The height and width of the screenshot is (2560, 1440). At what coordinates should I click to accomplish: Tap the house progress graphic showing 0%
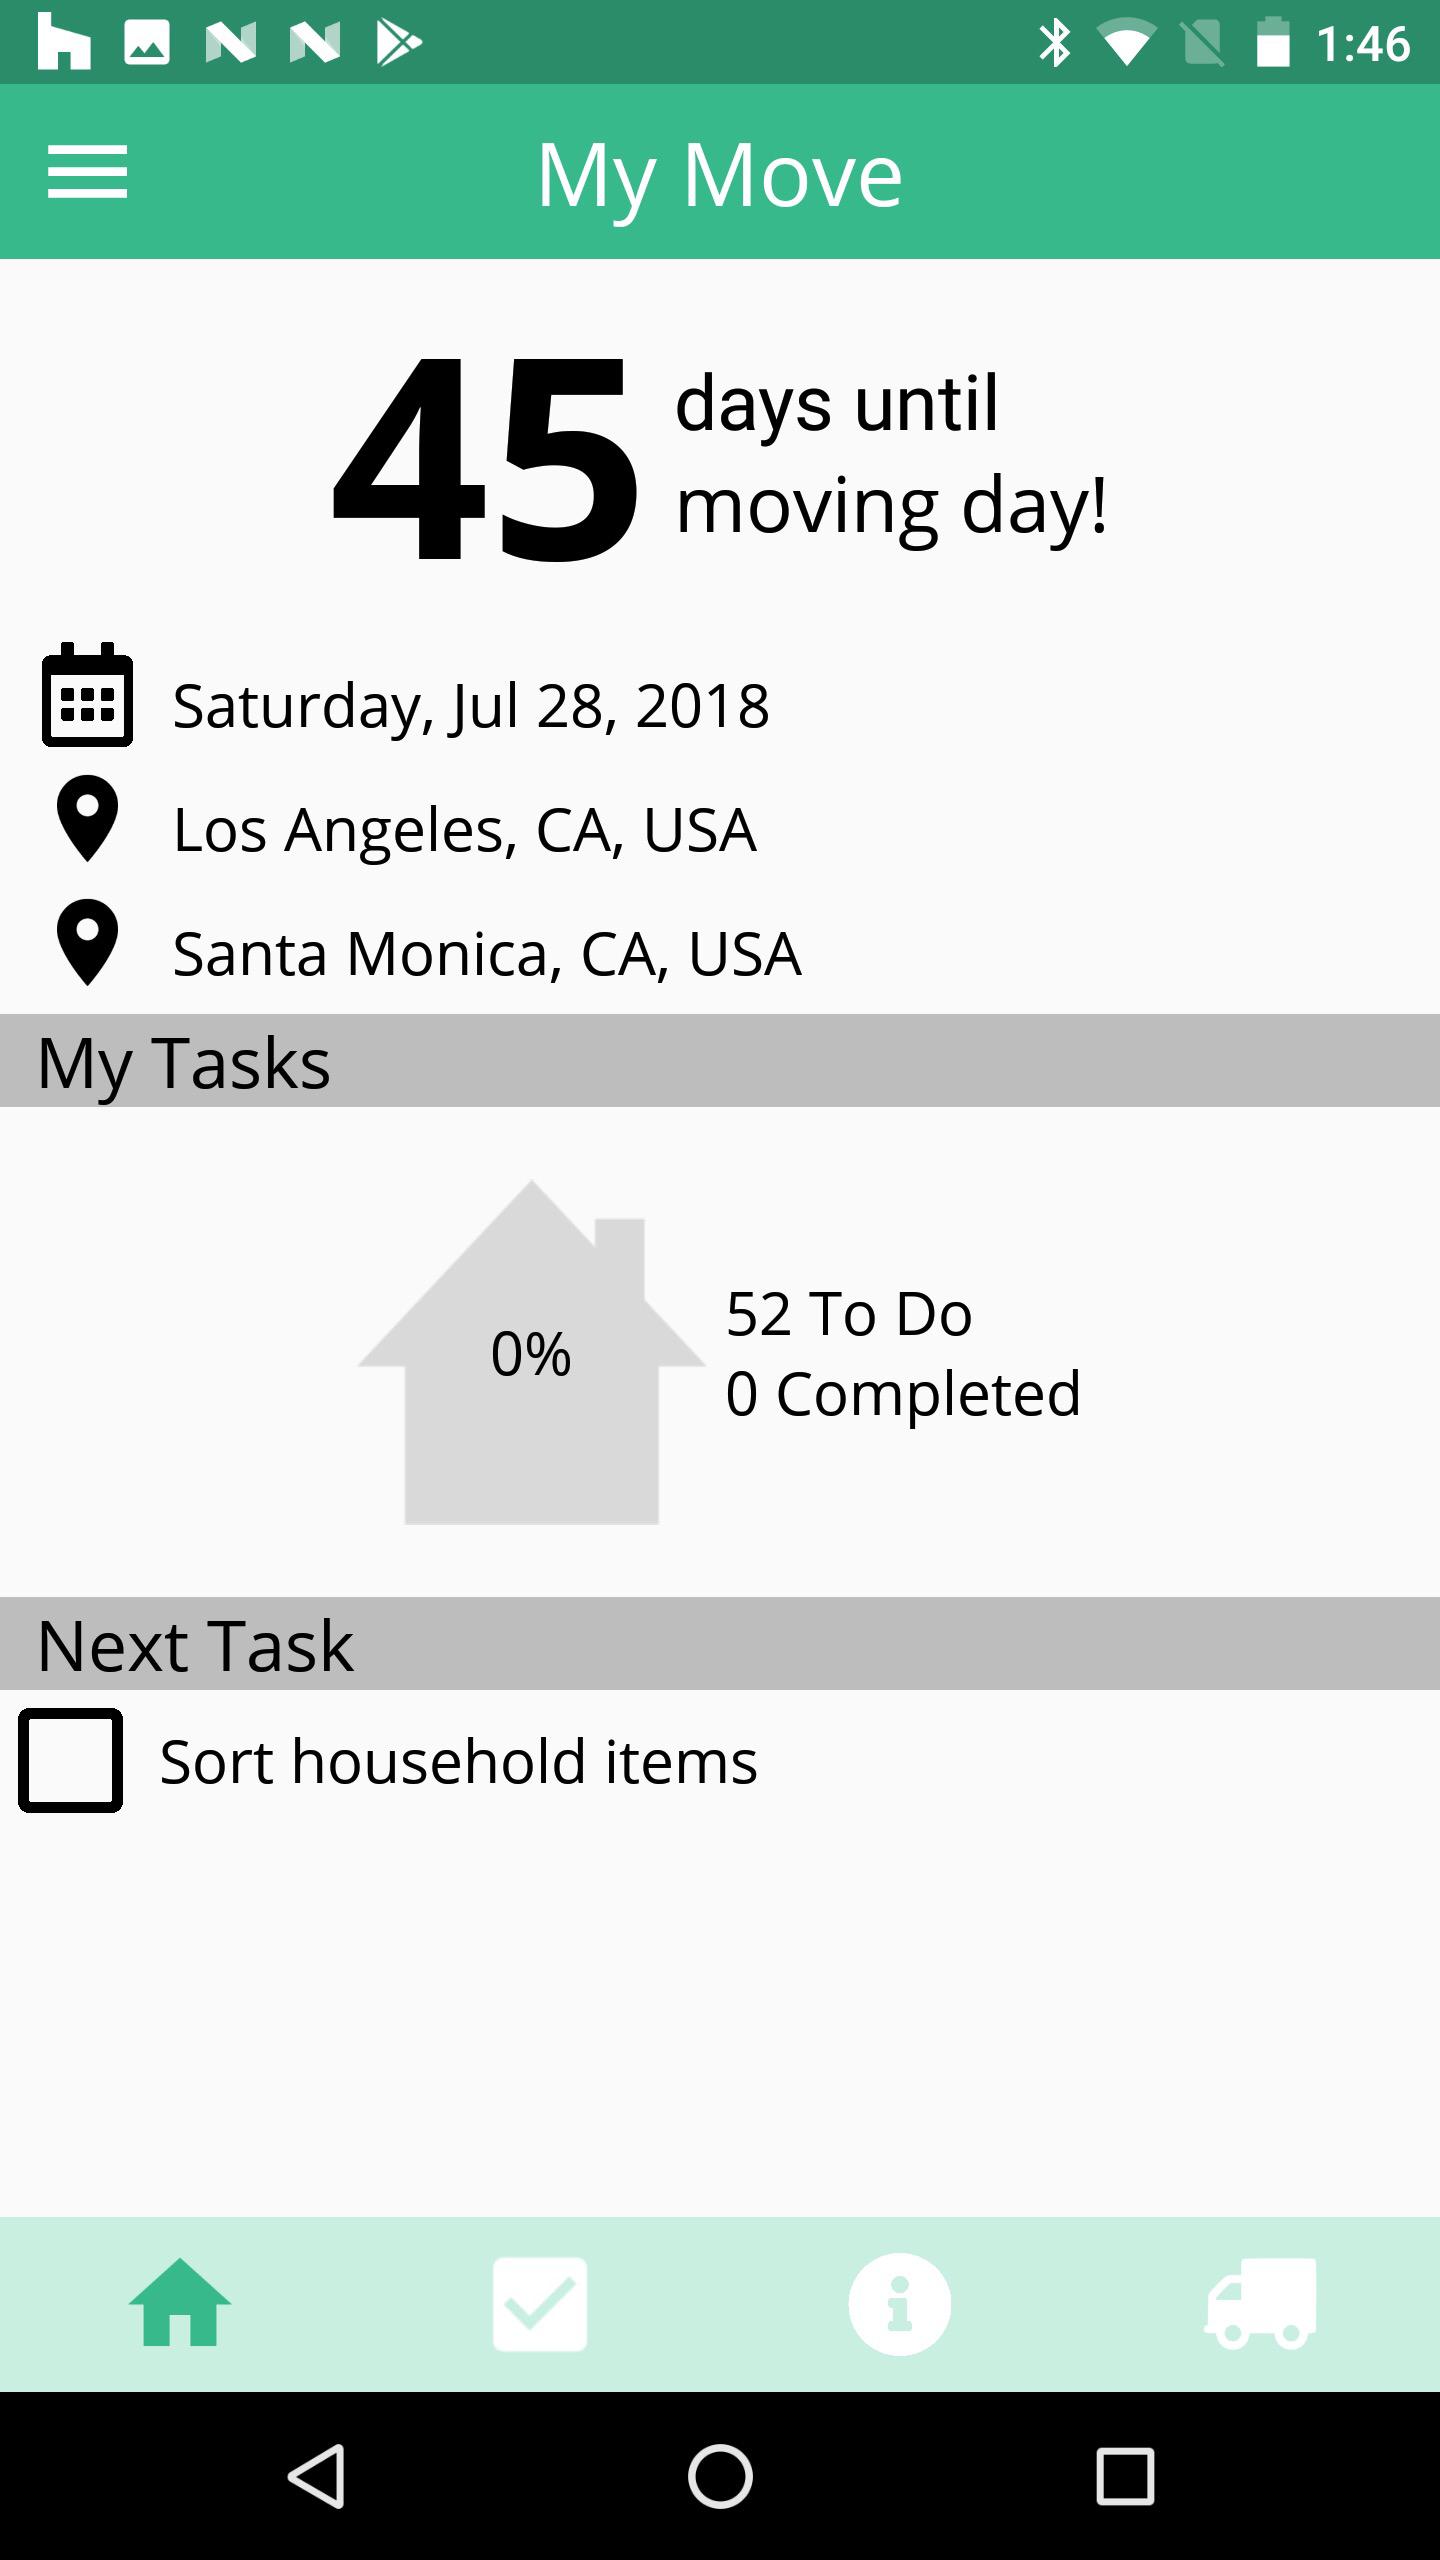(532, 1355)
